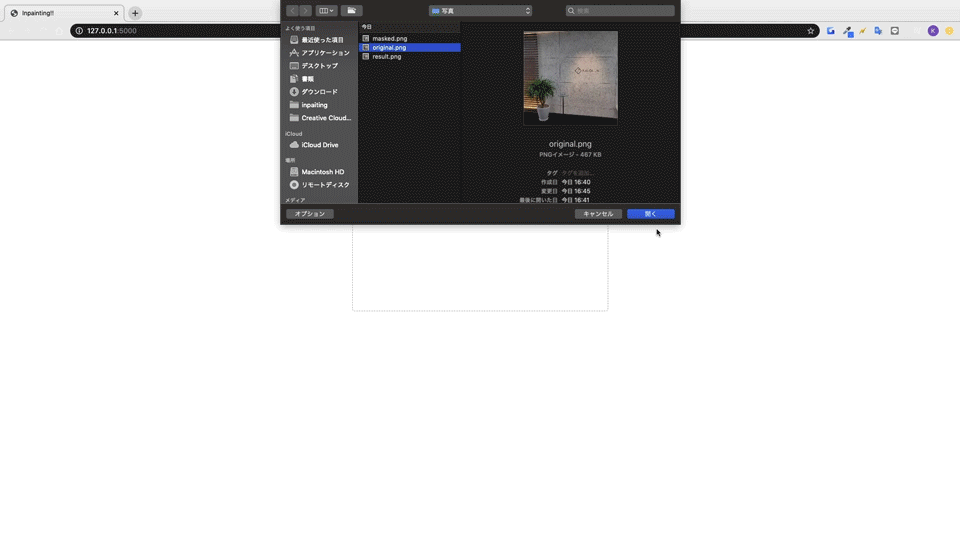
Task: Select result.png in the file list
Action: 387,57
